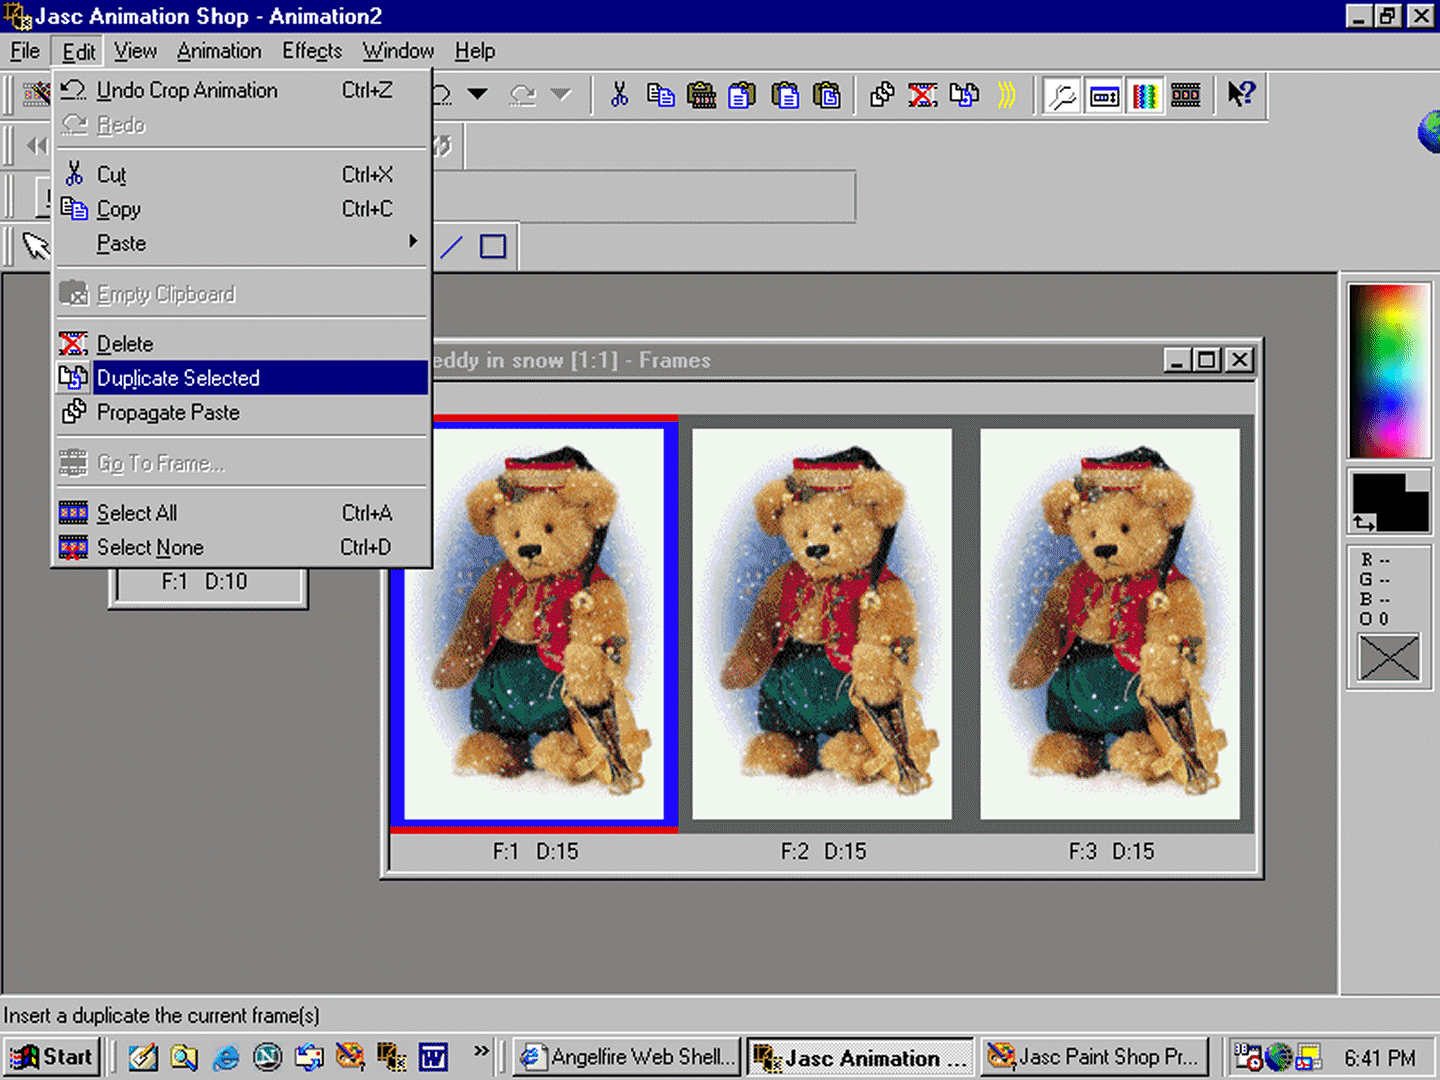Select the line drawing tool
1440x1080 pixels.
pyautogui.click(x=452, y=246)
